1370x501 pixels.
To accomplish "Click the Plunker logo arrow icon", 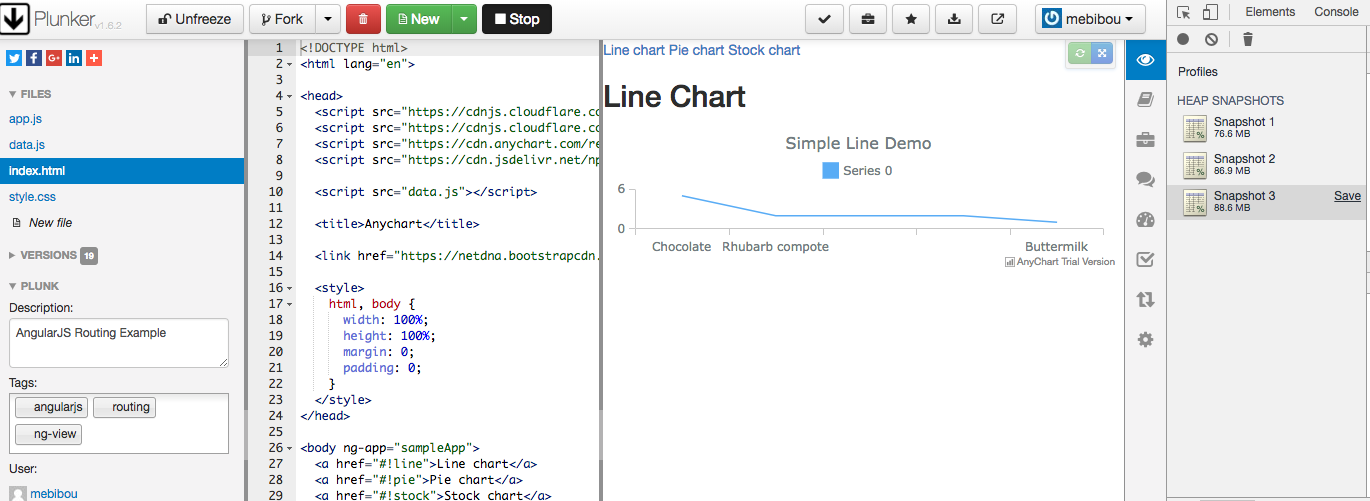I will coord(15,18).
